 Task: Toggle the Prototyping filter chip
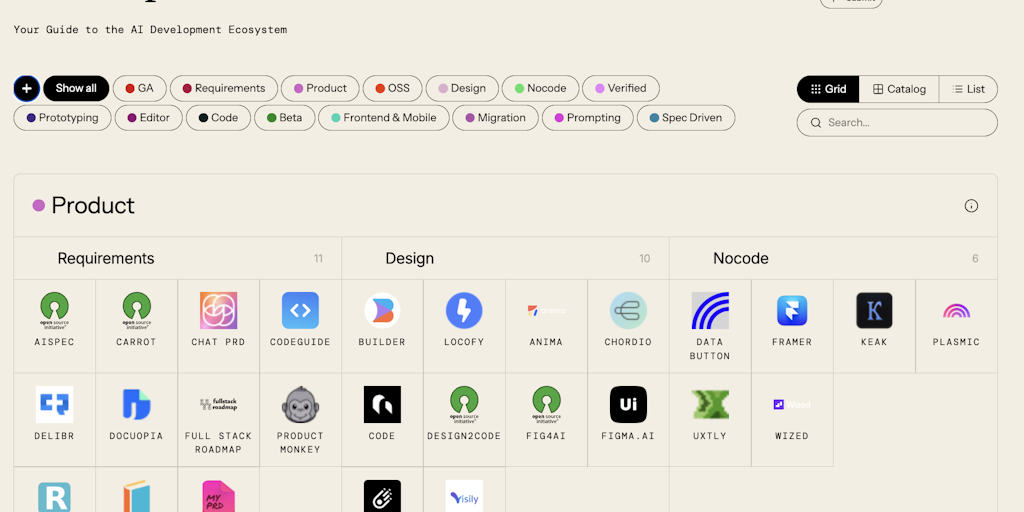pyautogui.click(x=63, y=118)
